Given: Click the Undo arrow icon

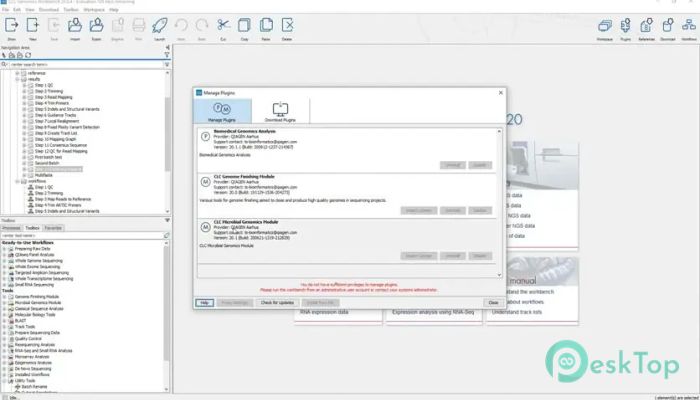Looking at the screenshot, I should point(181,25).
